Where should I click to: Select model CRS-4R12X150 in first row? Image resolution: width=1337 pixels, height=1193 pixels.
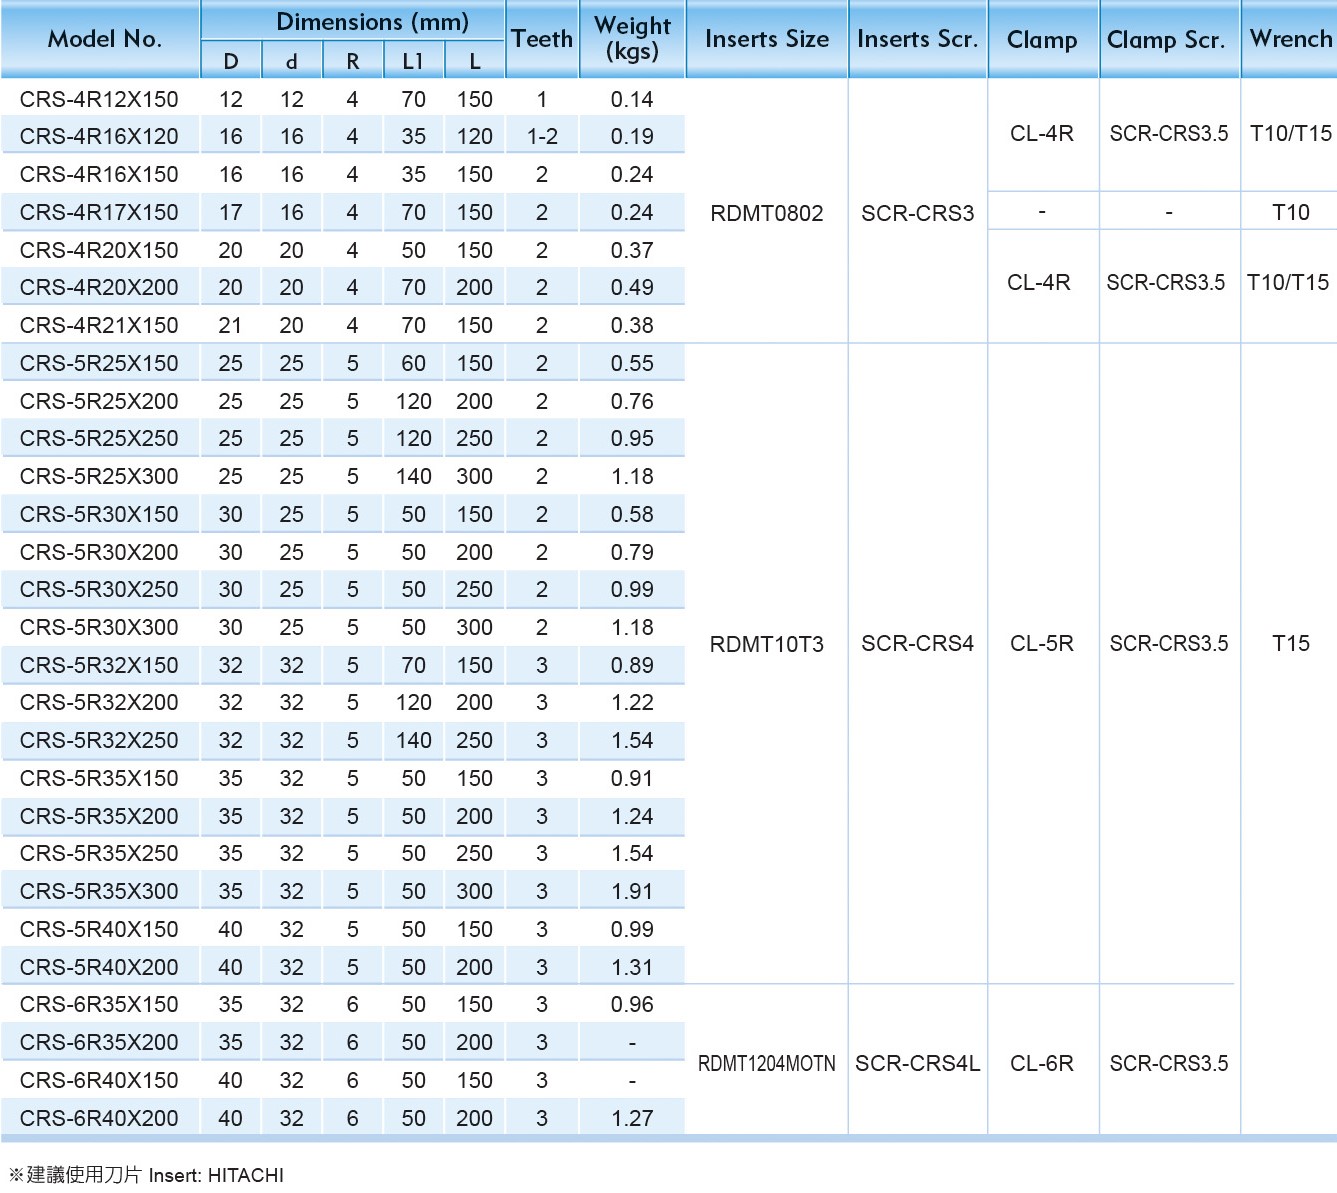(x=99, y=99)
